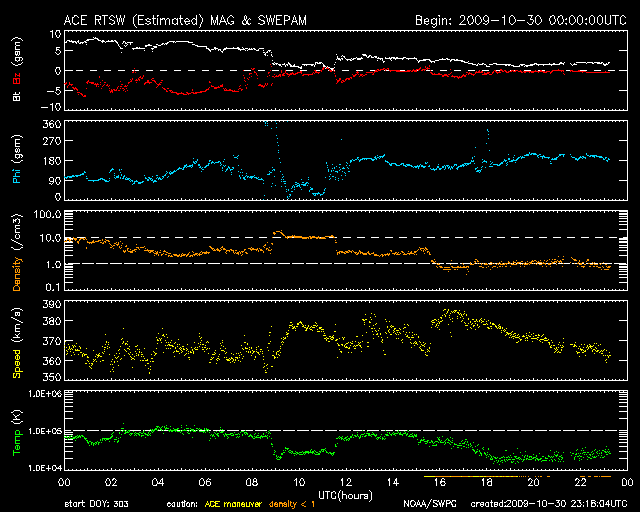
Task: Click the "Begin: 2009-10-30 00:00:00UTC" header text
Action: click(x=521, y=20)
